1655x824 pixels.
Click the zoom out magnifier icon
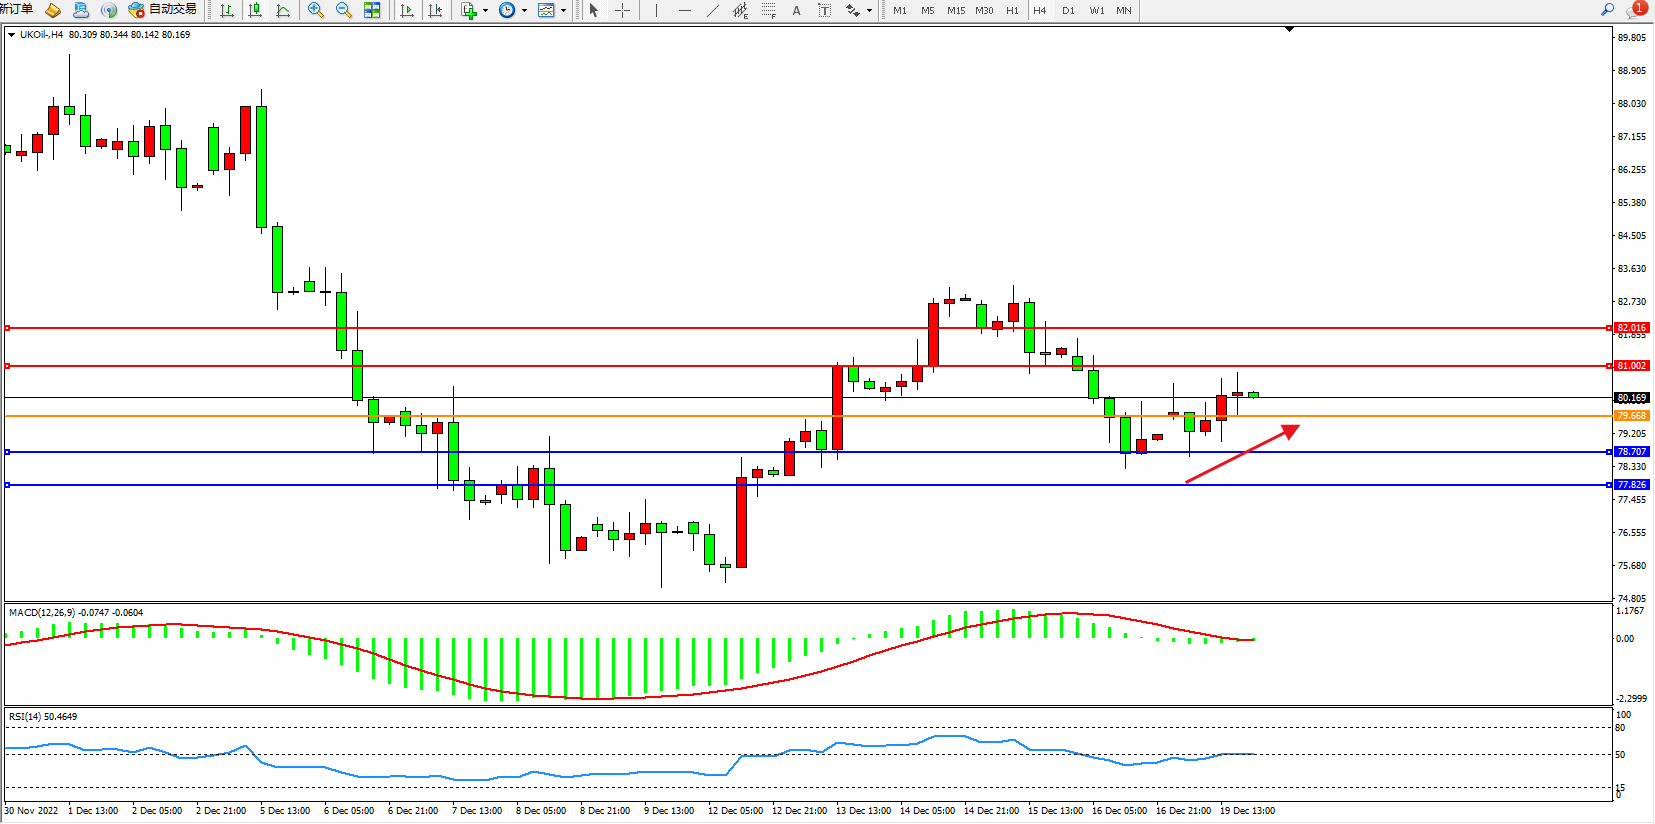(x=344, y=10)
